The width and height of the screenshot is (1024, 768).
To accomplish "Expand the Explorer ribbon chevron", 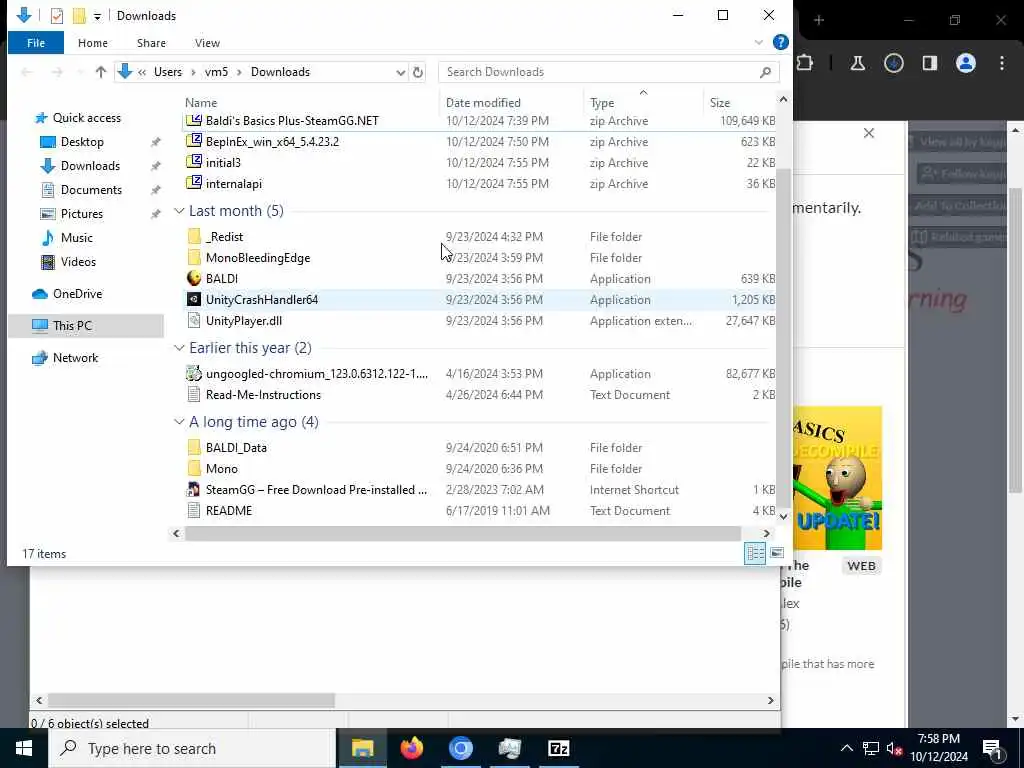I will [x=758, y=42].
